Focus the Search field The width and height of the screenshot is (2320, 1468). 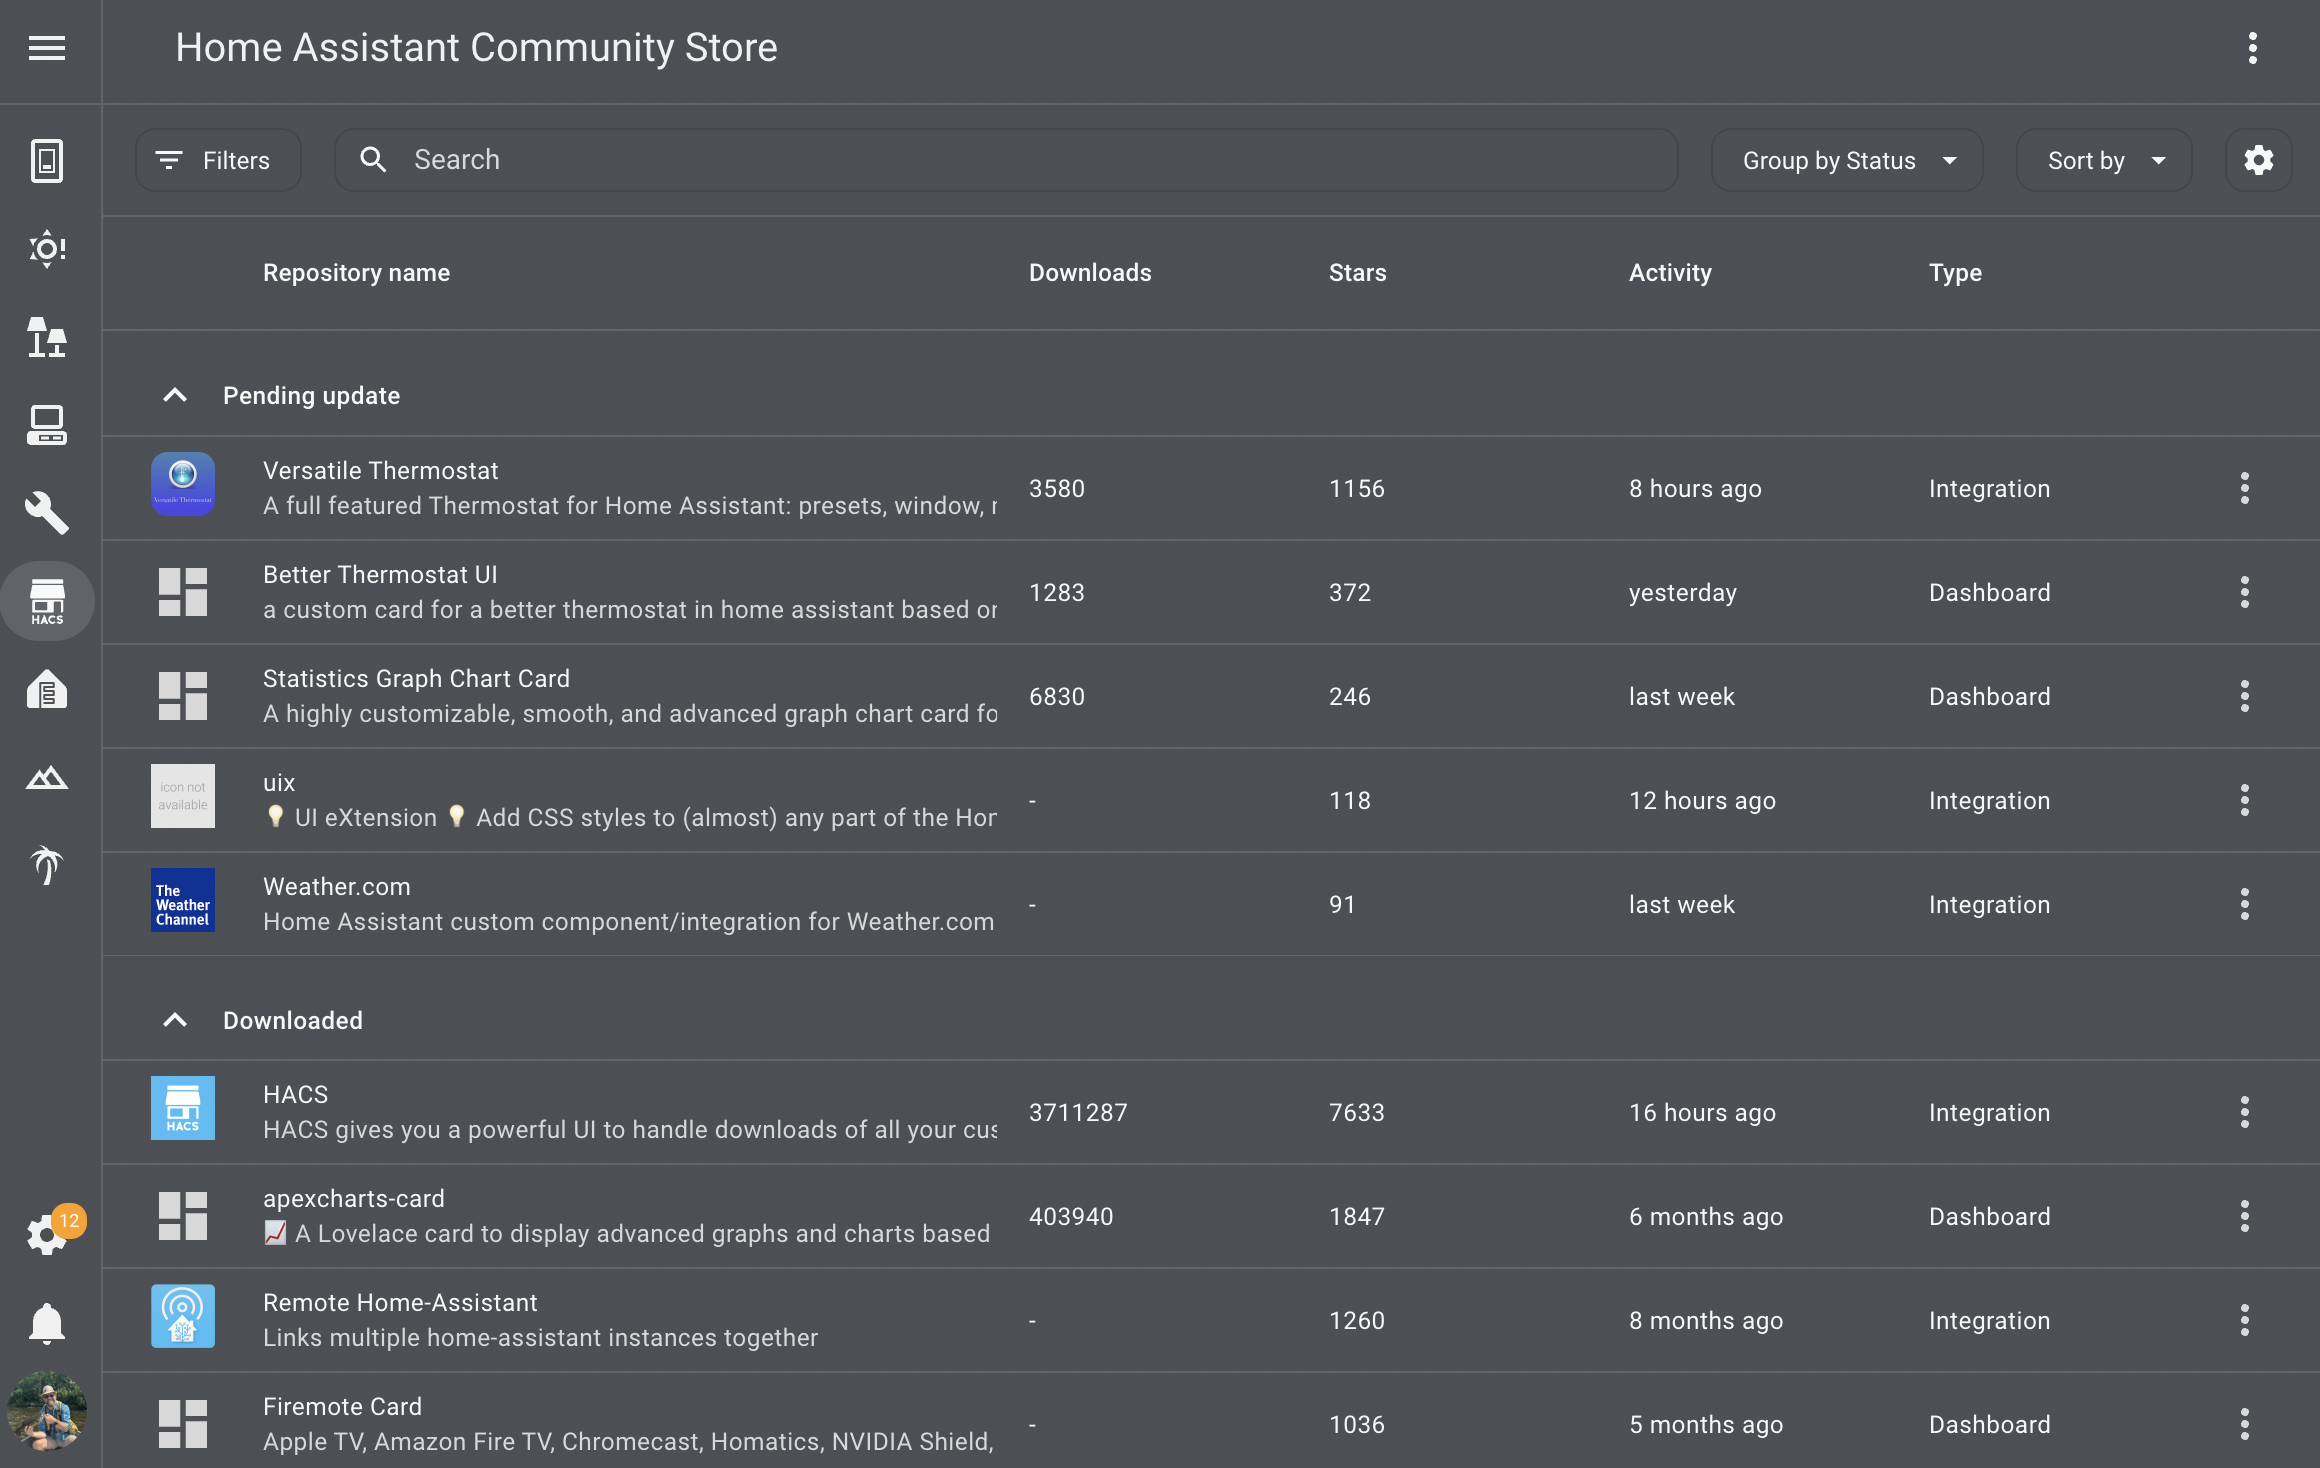tap(1006, 160)
